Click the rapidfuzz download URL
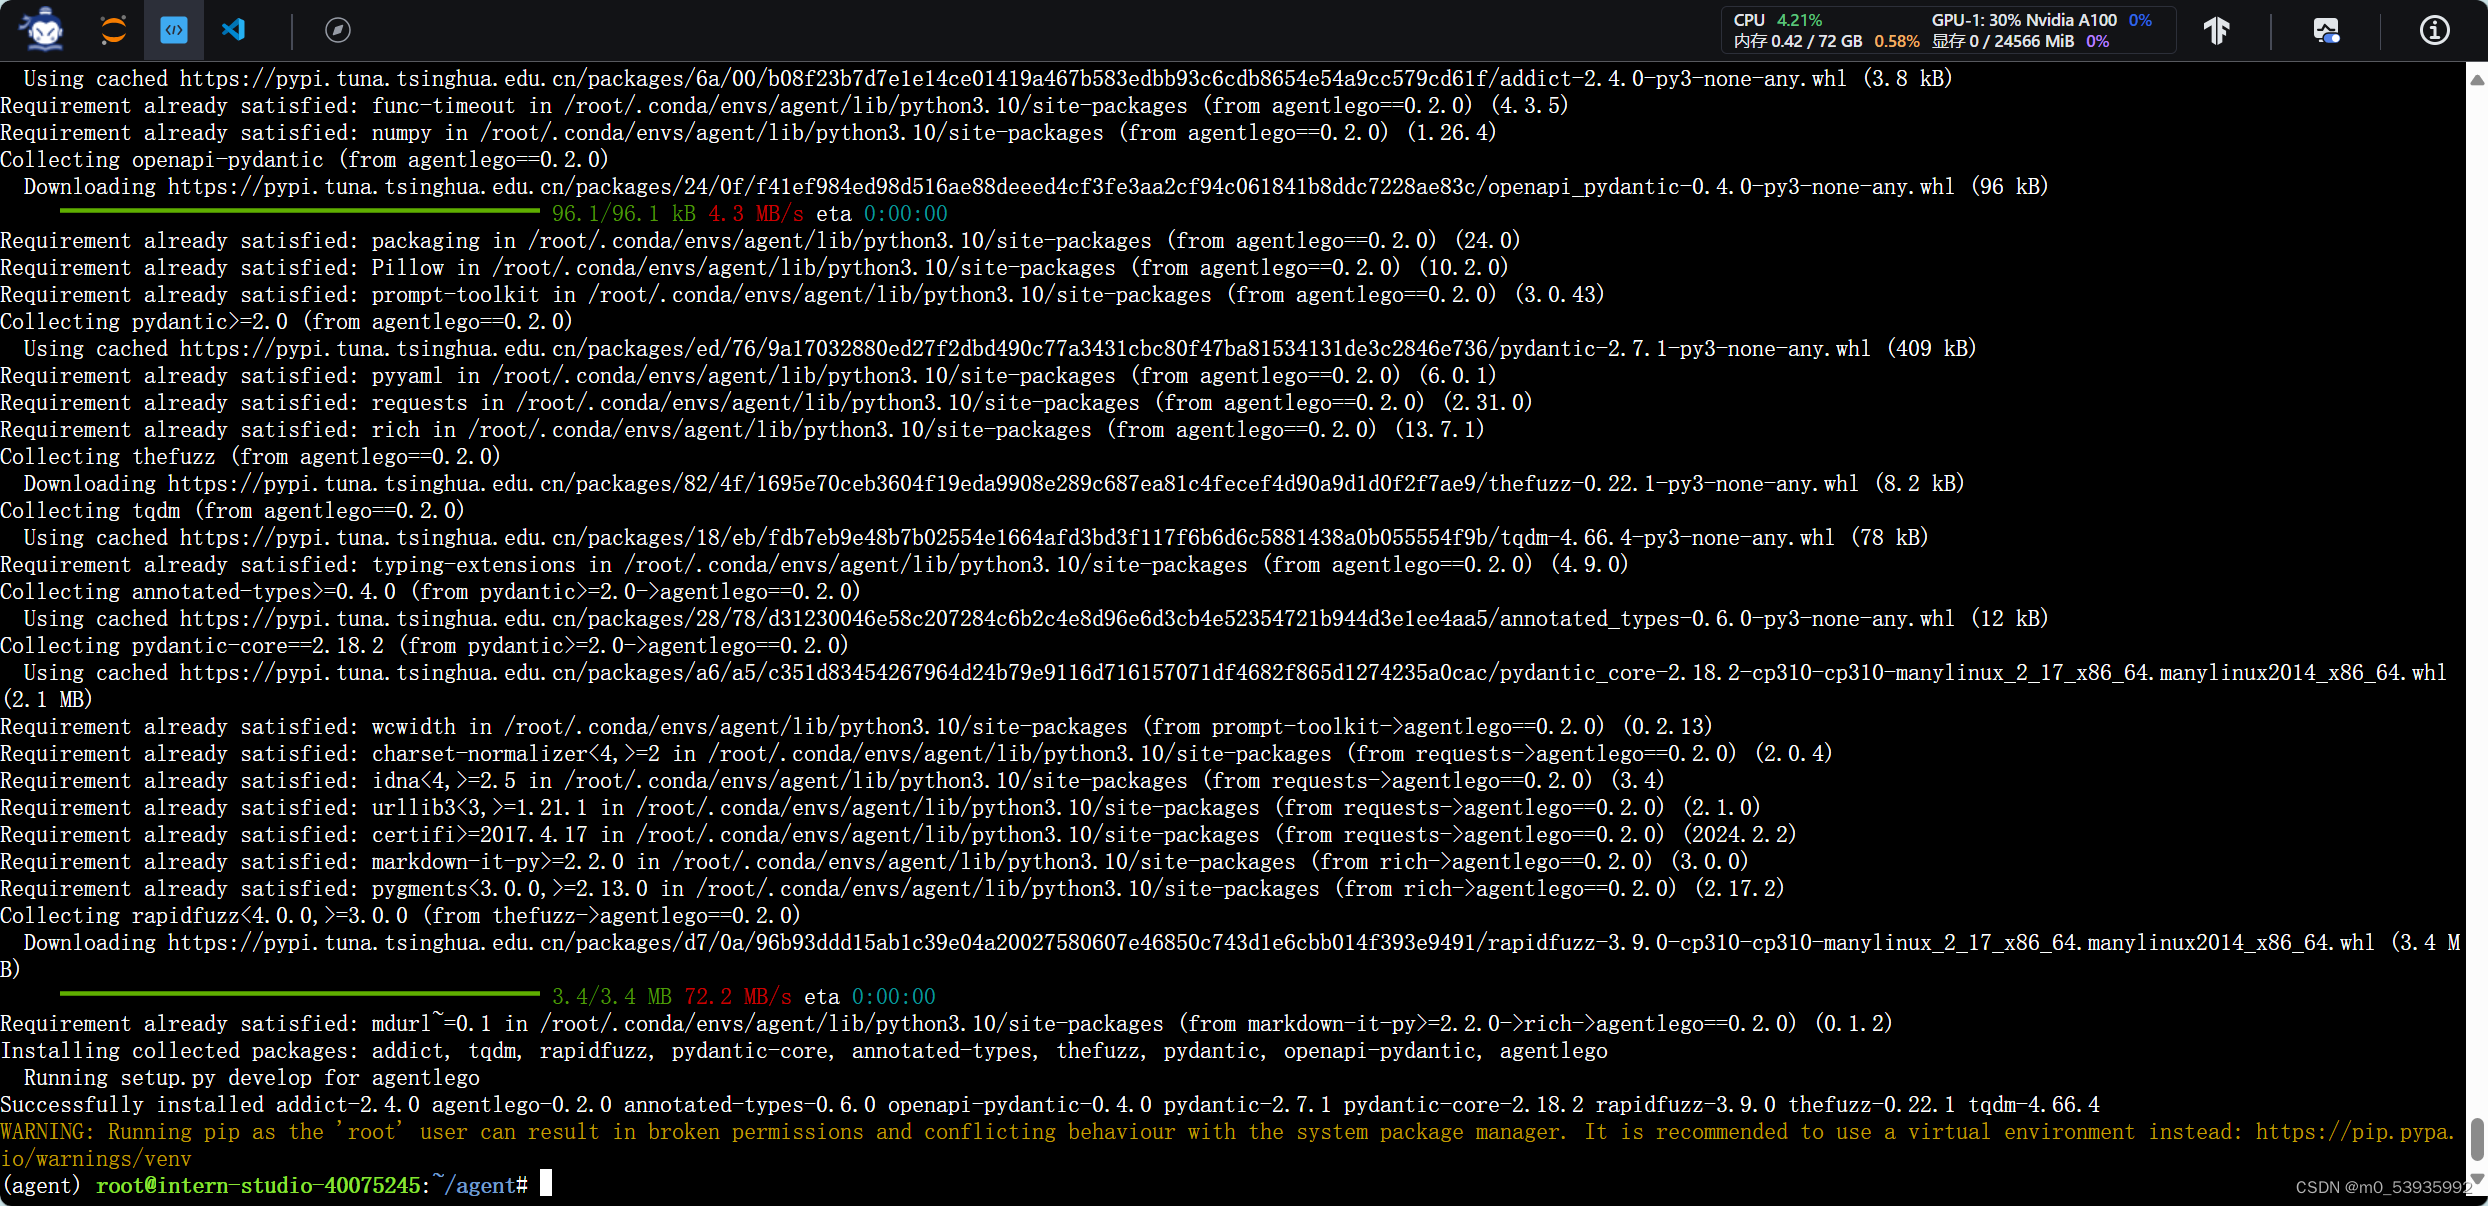 (x=1270, y=943)
